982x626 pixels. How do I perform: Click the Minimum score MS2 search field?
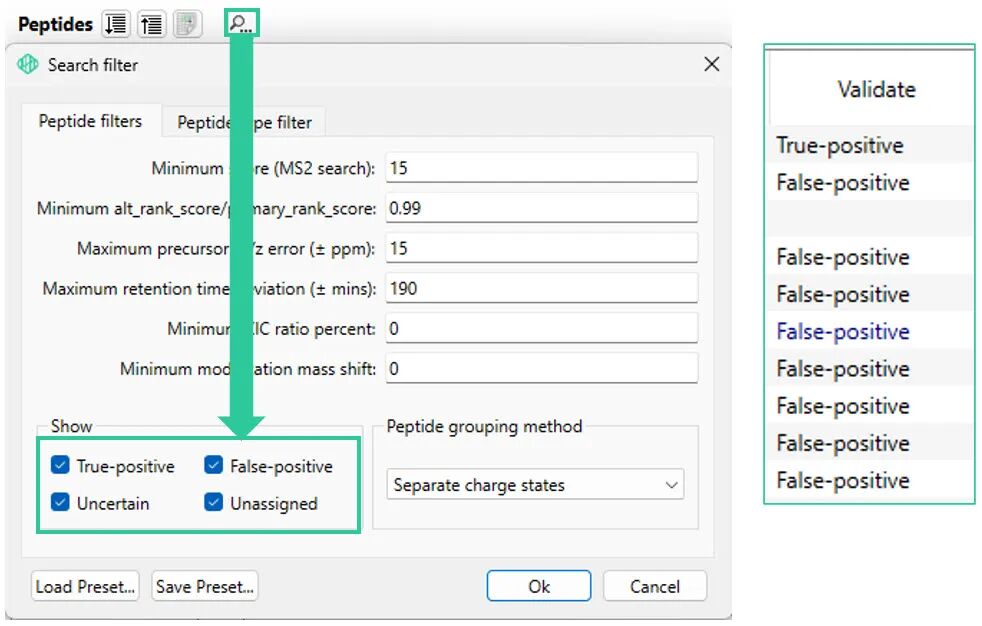pos(541,168)
